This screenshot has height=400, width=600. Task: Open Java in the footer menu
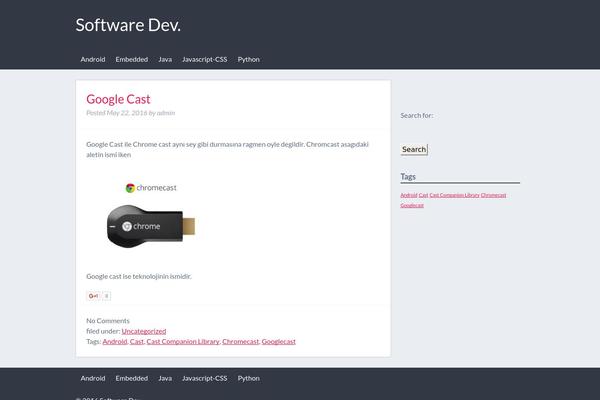pyautogui.click(x=165, y=378)
